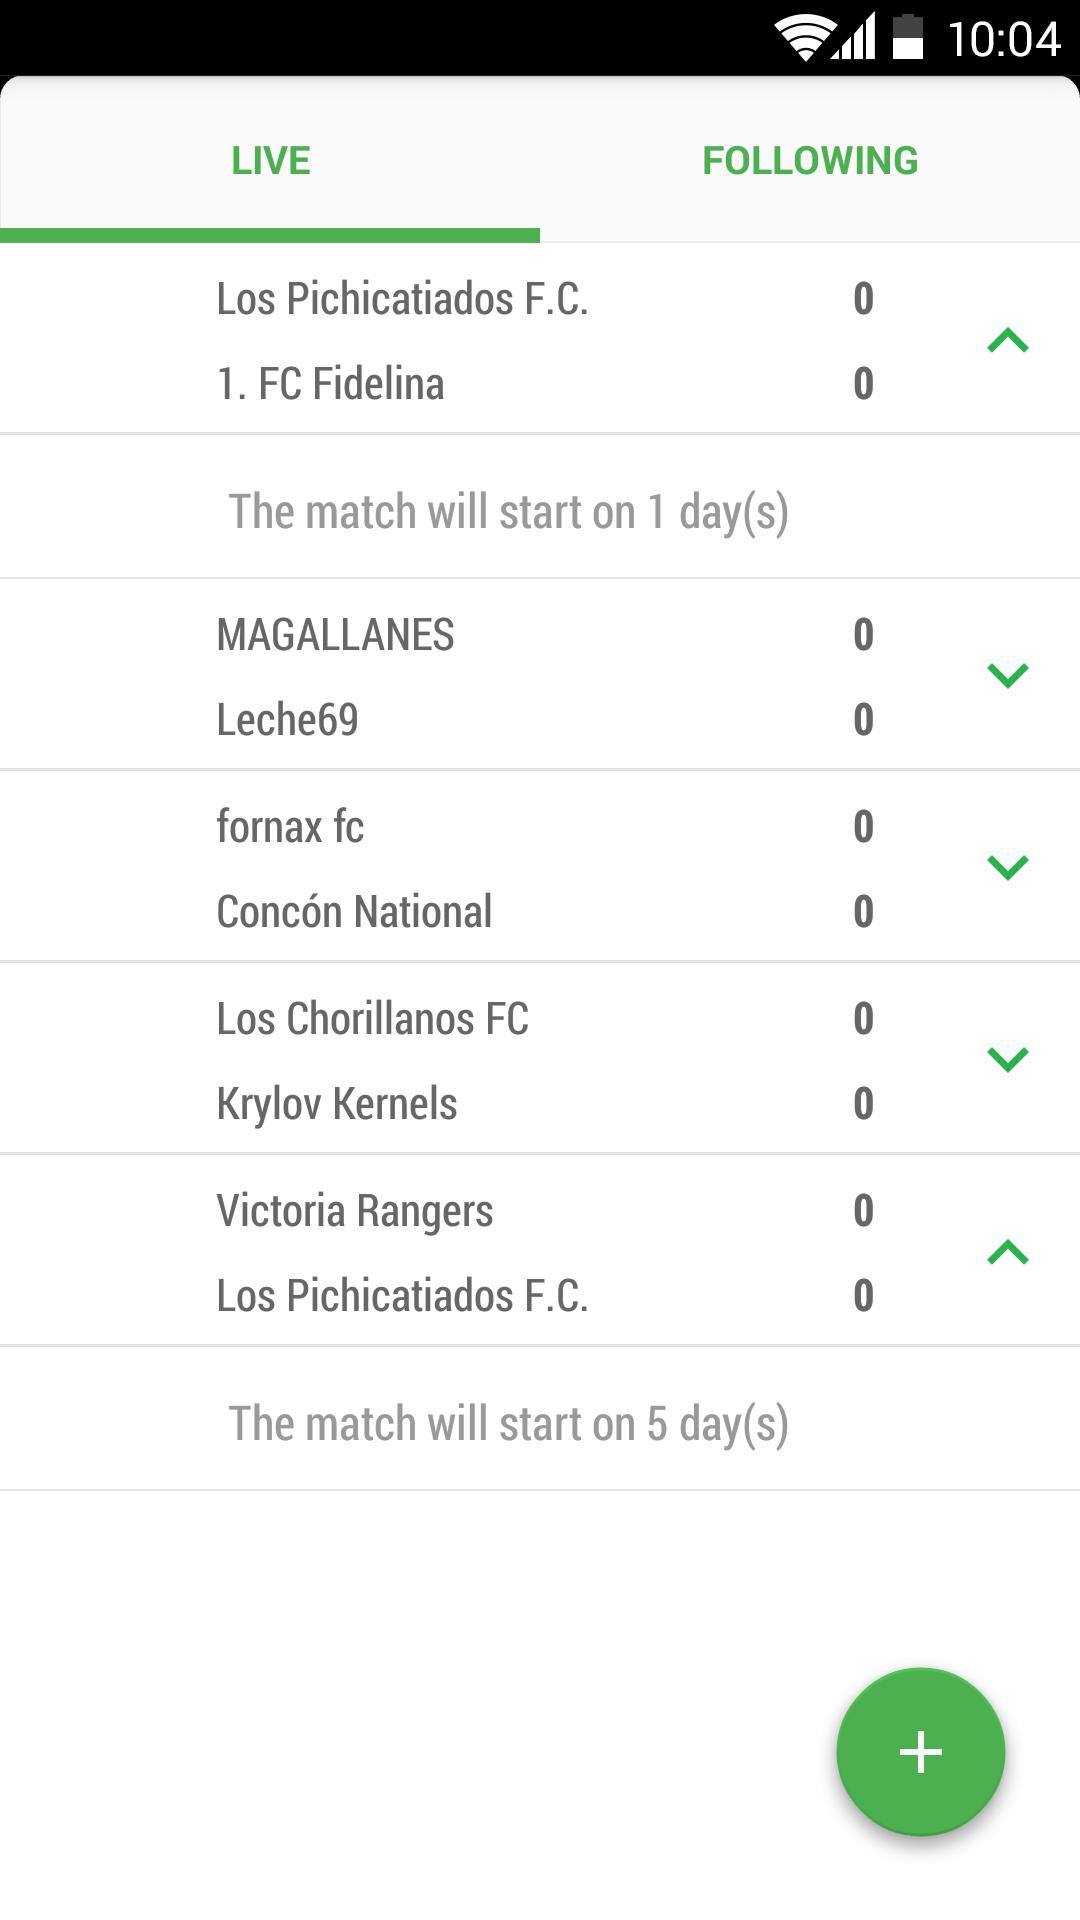Tap the battery indicator icon
This screenshot has height=1920, width=1080.
click(x=906, y=38)
